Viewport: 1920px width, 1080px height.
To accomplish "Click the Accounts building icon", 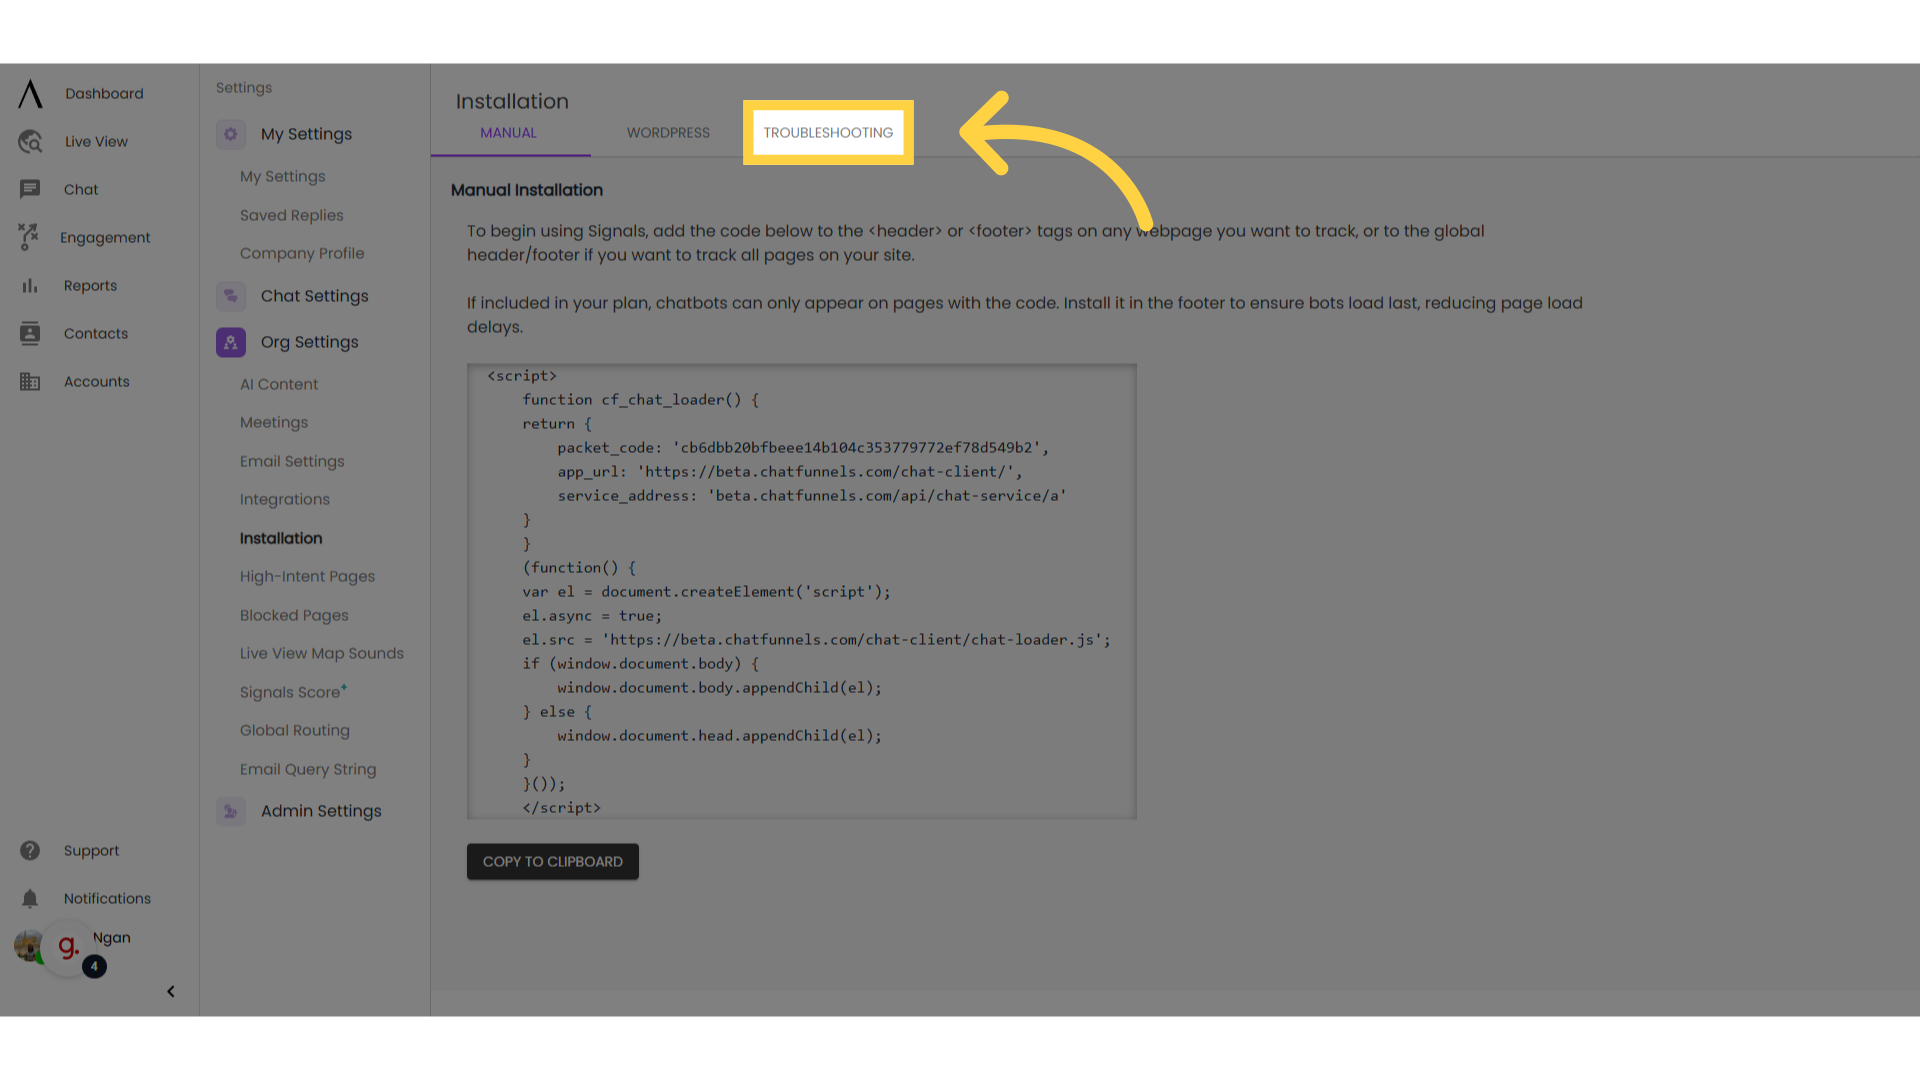I will coord(30,382).
